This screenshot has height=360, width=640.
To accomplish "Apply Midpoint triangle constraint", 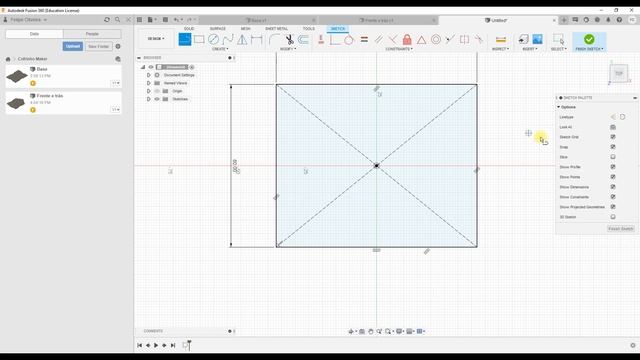I will [421, 40].
